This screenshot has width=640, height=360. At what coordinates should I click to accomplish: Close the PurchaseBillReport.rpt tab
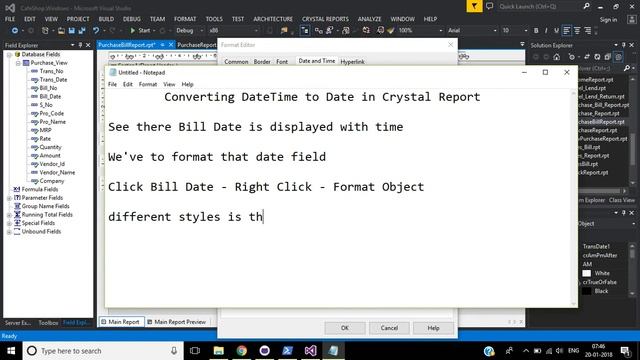click(171, 45)
